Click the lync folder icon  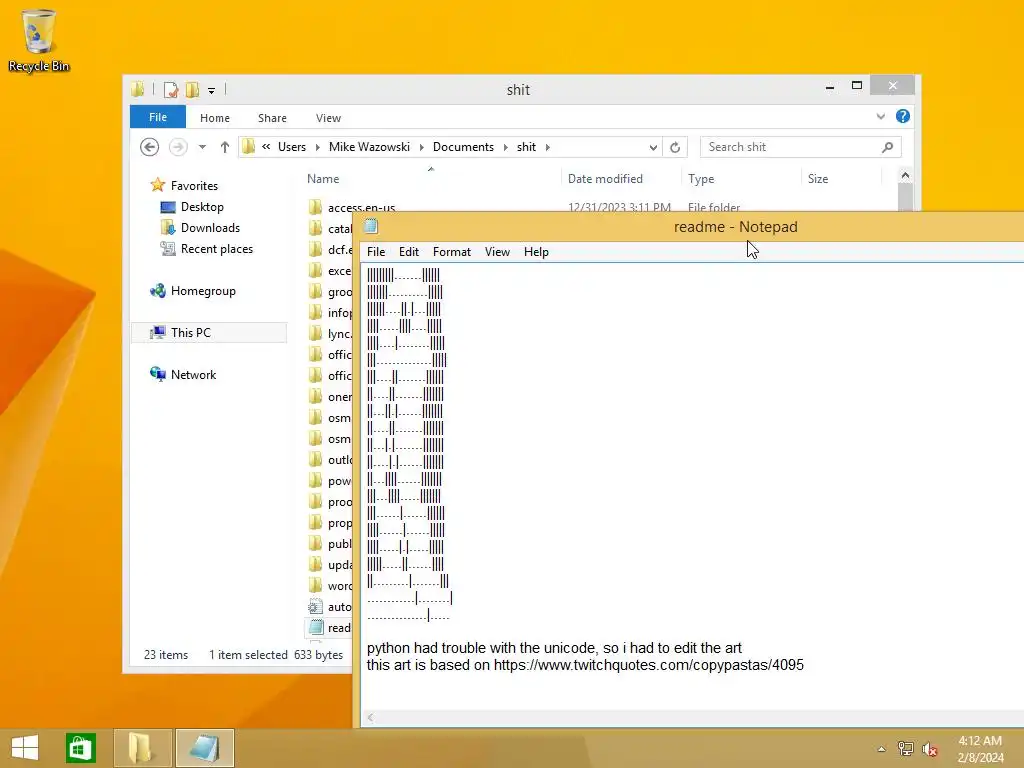[x=315, y=333]
